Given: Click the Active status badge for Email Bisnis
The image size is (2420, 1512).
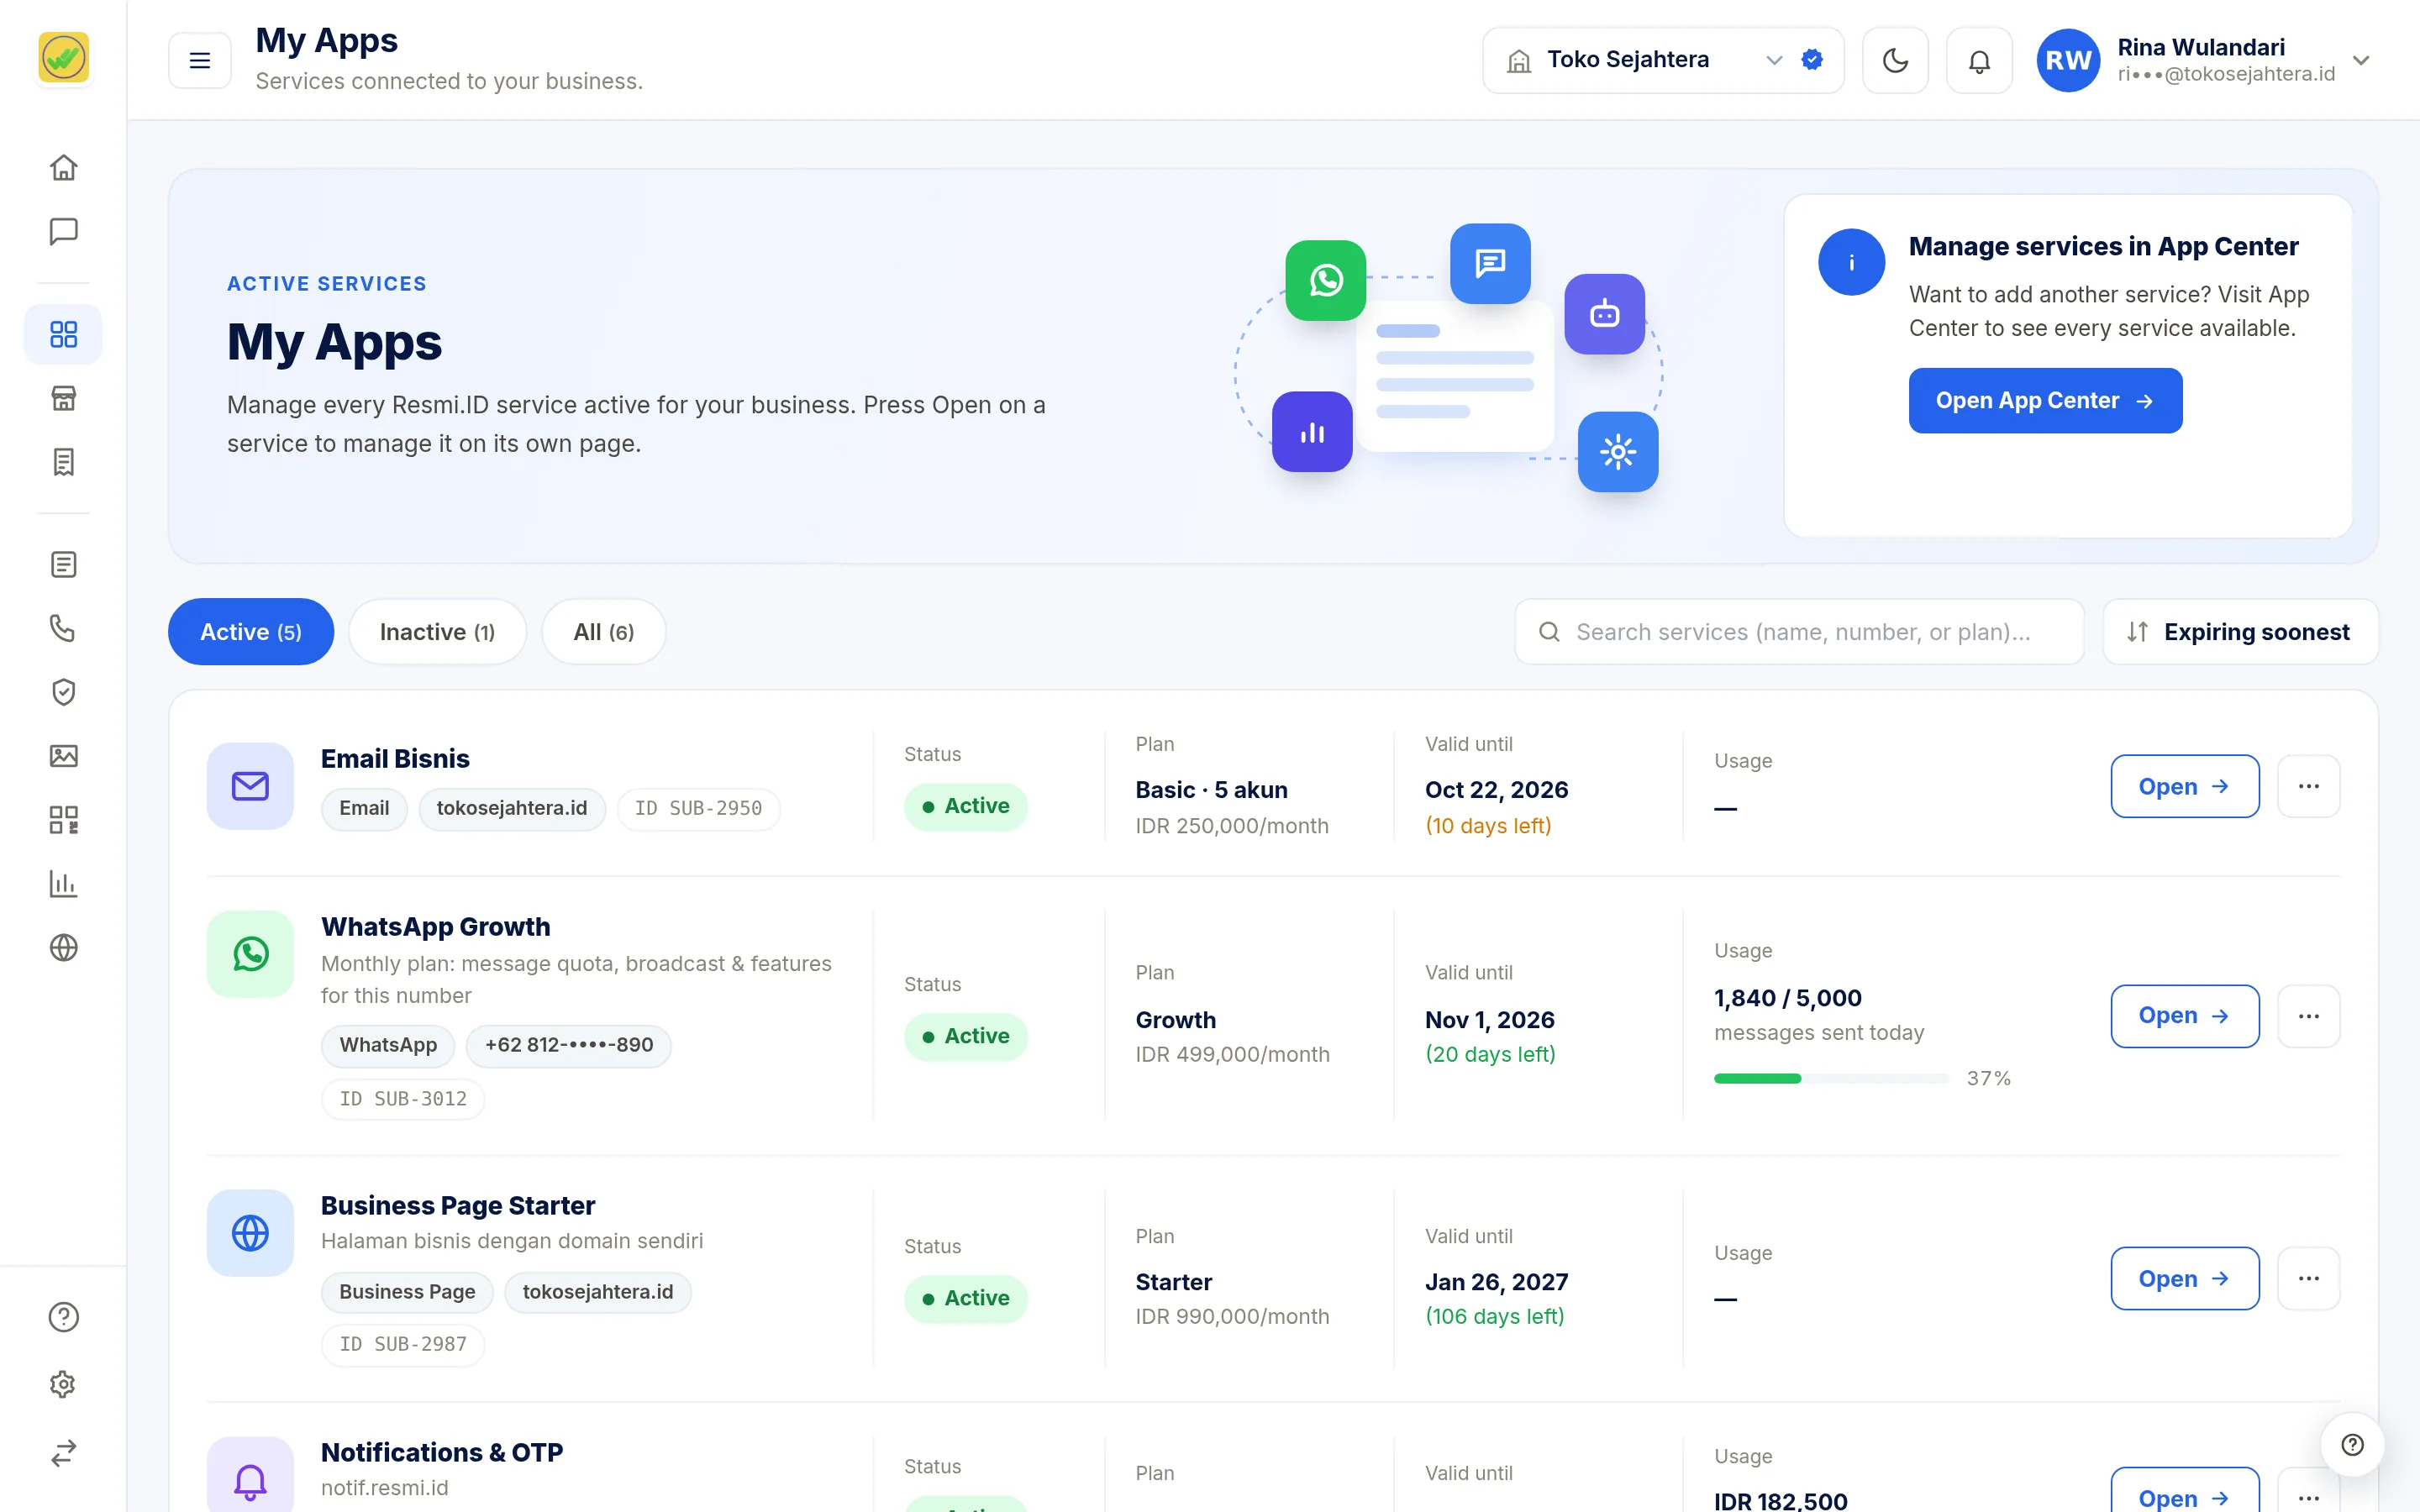Looking at the screenshot, I should 965,806.
